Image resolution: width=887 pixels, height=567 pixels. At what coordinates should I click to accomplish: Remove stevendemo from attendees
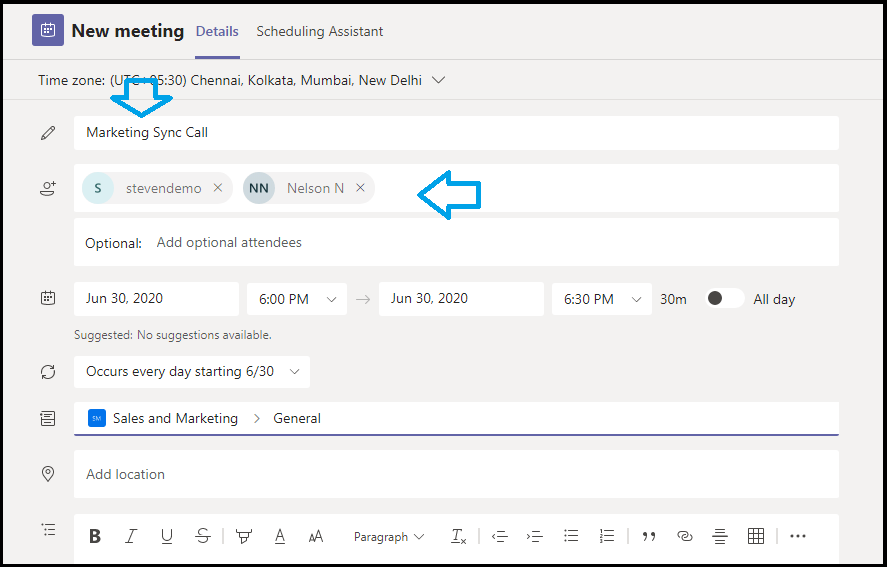[218, 188]
